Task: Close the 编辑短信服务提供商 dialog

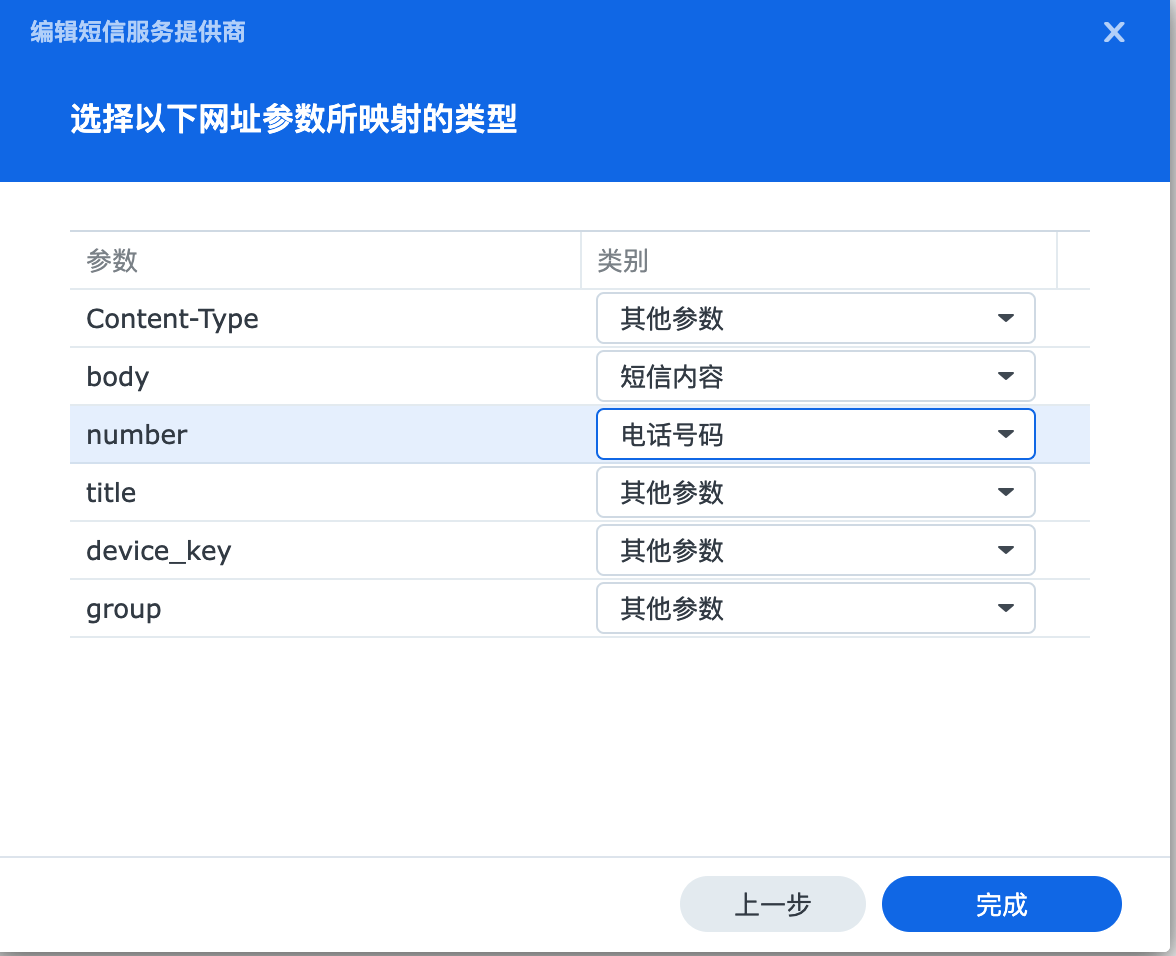Action: 1114,32
